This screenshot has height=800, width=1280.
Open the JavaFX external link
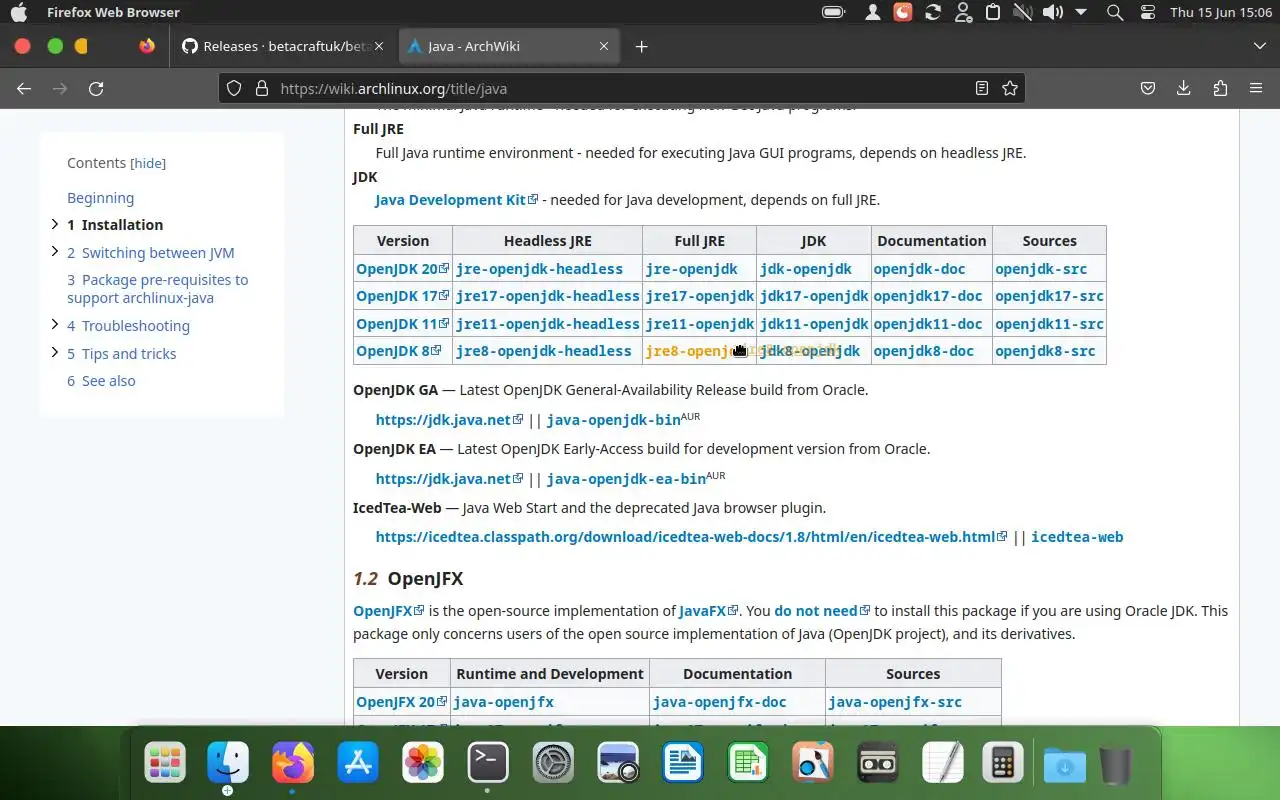click(709, 611)
